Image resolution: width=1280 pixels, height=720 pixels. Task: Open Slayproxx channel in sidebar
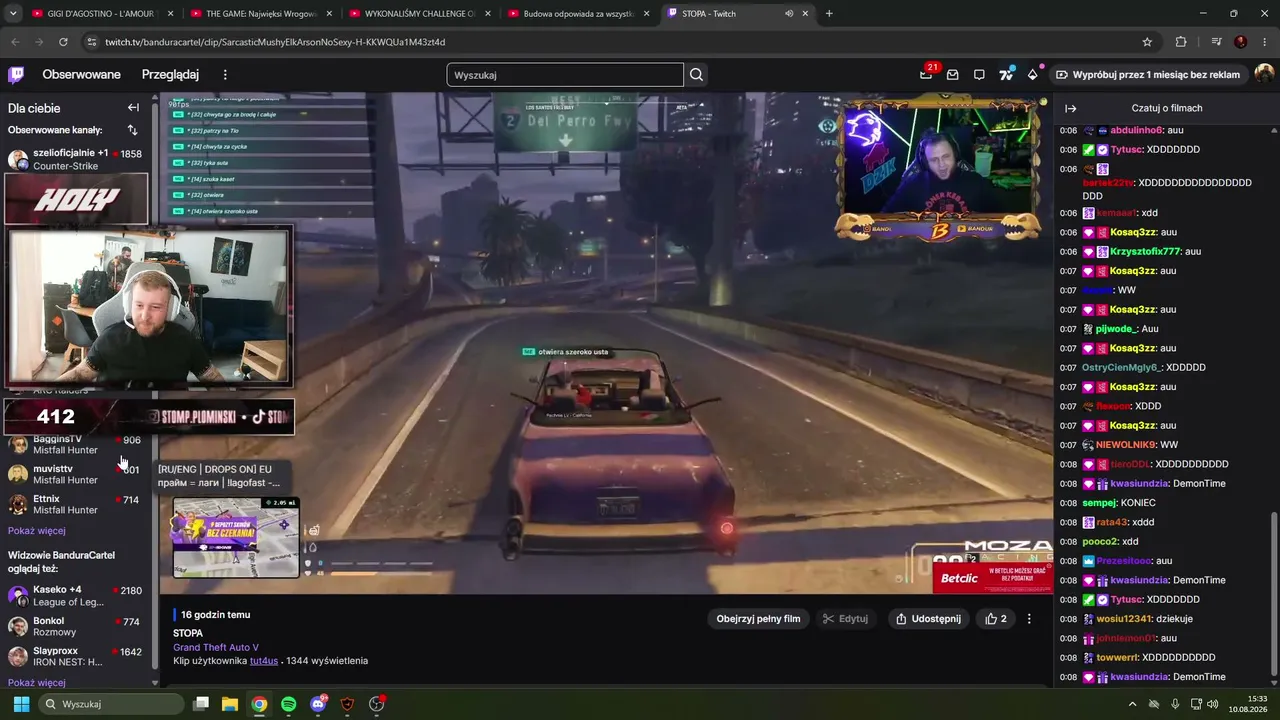(x=76, y=657)
